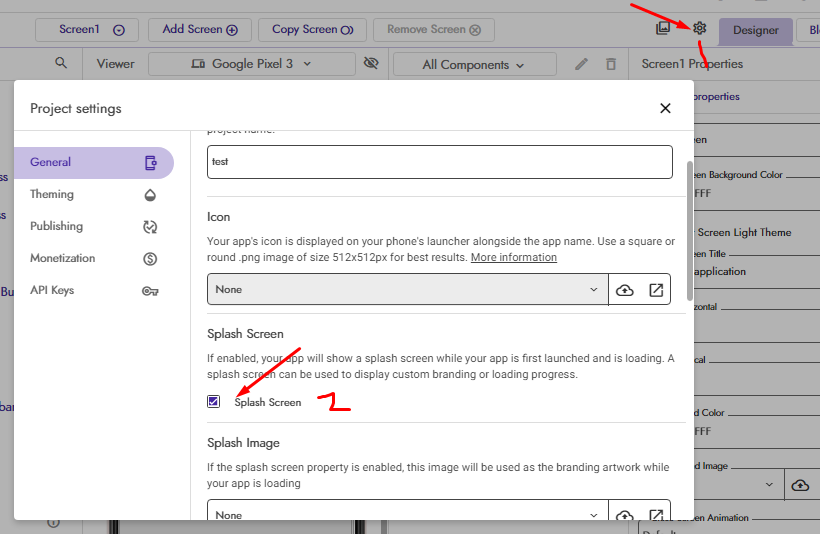Viewport: 820px width, 534px height.
Task: Expand the All Components dropdown
Action: point(473,65)
